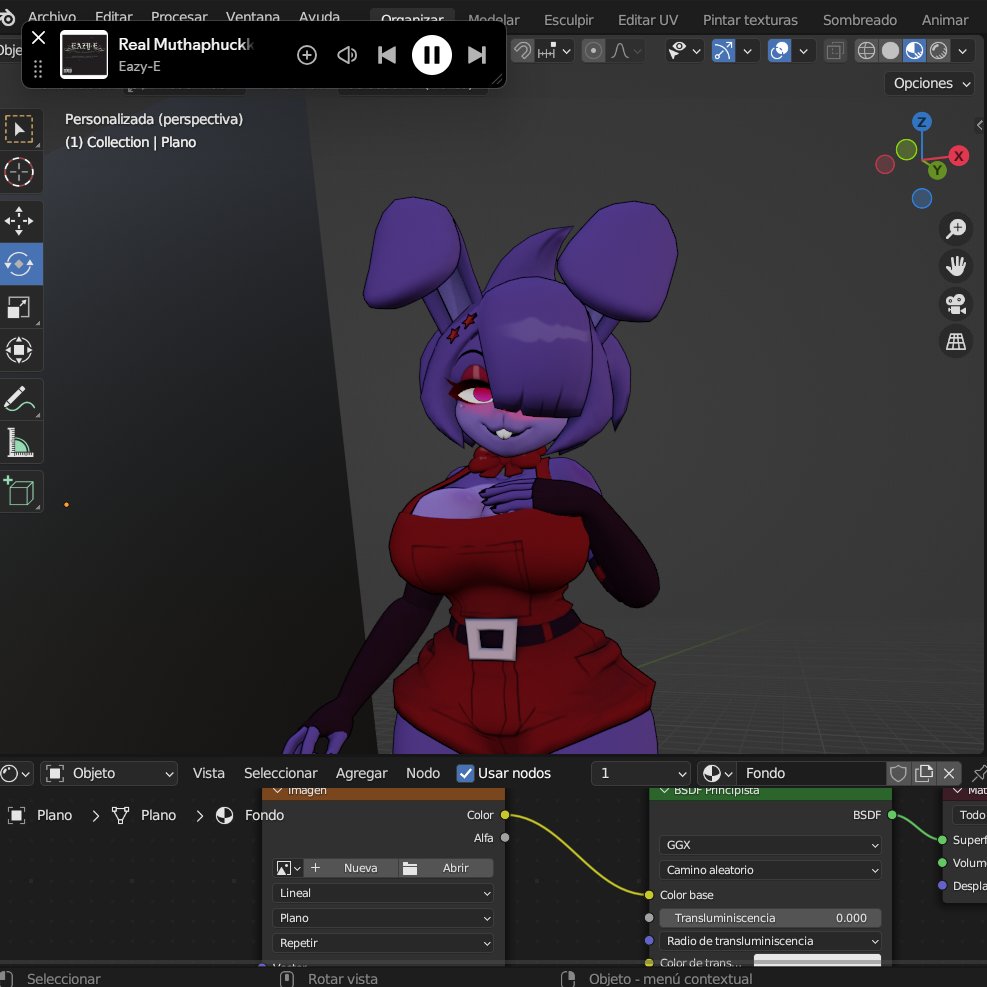Select the Measure tool

click(19, 442)
